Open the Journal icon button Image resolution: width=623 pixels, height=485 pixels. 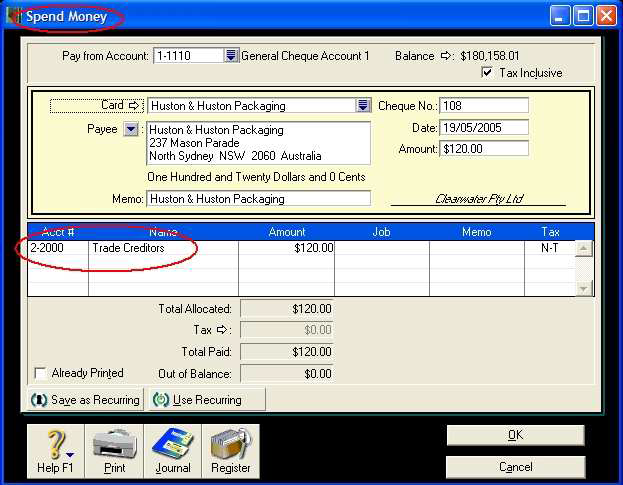point(173,451)
